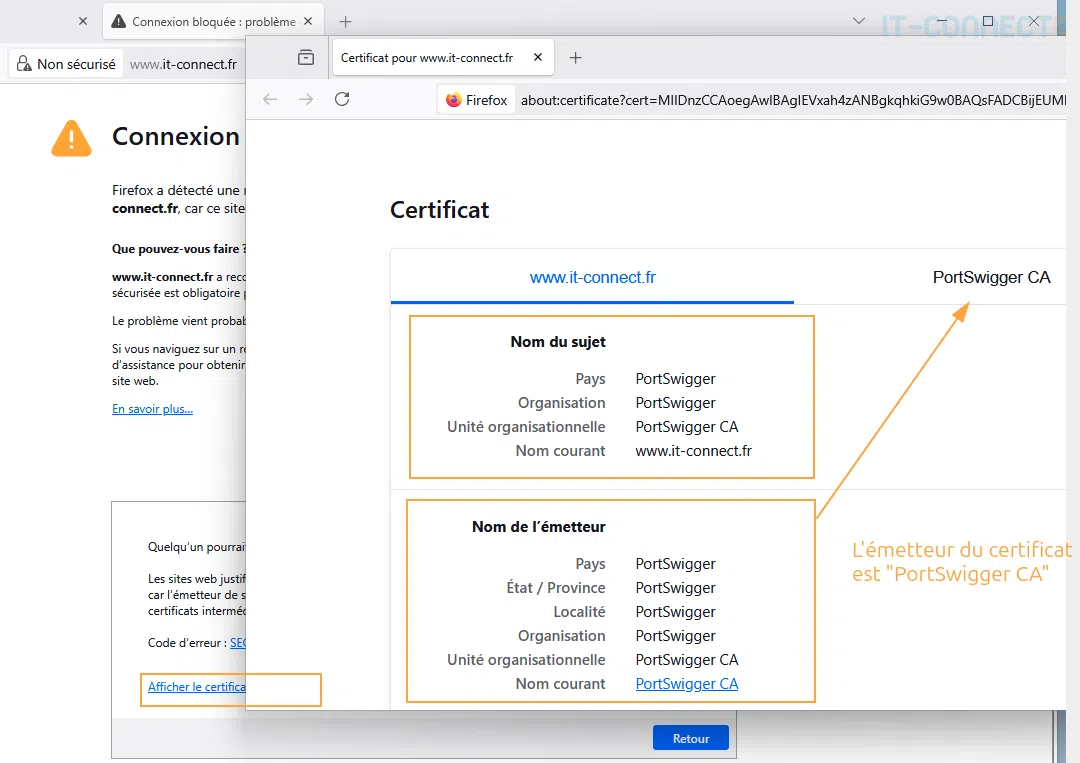Click the Firefox logo in address bar
The height and width of the screenshot is (763, 1080).
pyautogui.click(x=454, y=100)
